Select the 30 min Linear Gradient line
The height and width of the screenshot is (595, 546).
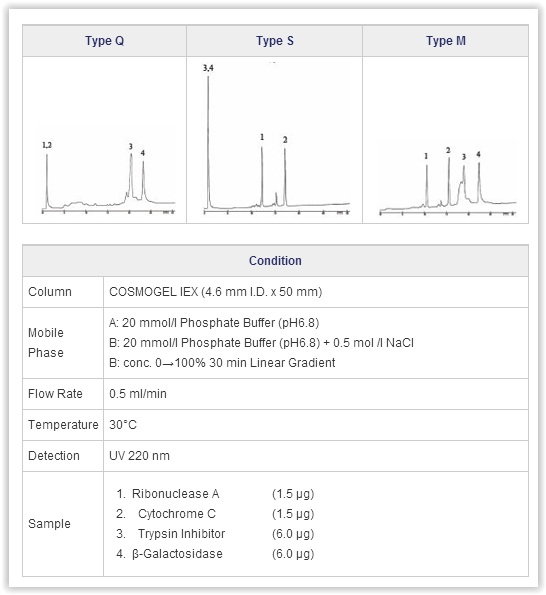222,363
